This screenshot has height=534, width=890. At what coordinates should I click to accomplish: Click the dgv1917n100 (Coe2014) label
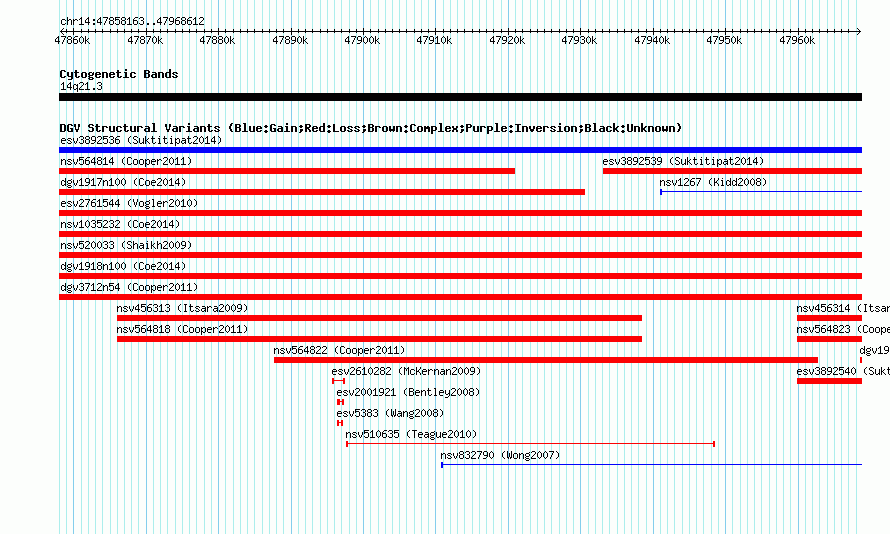coord(123,182)
